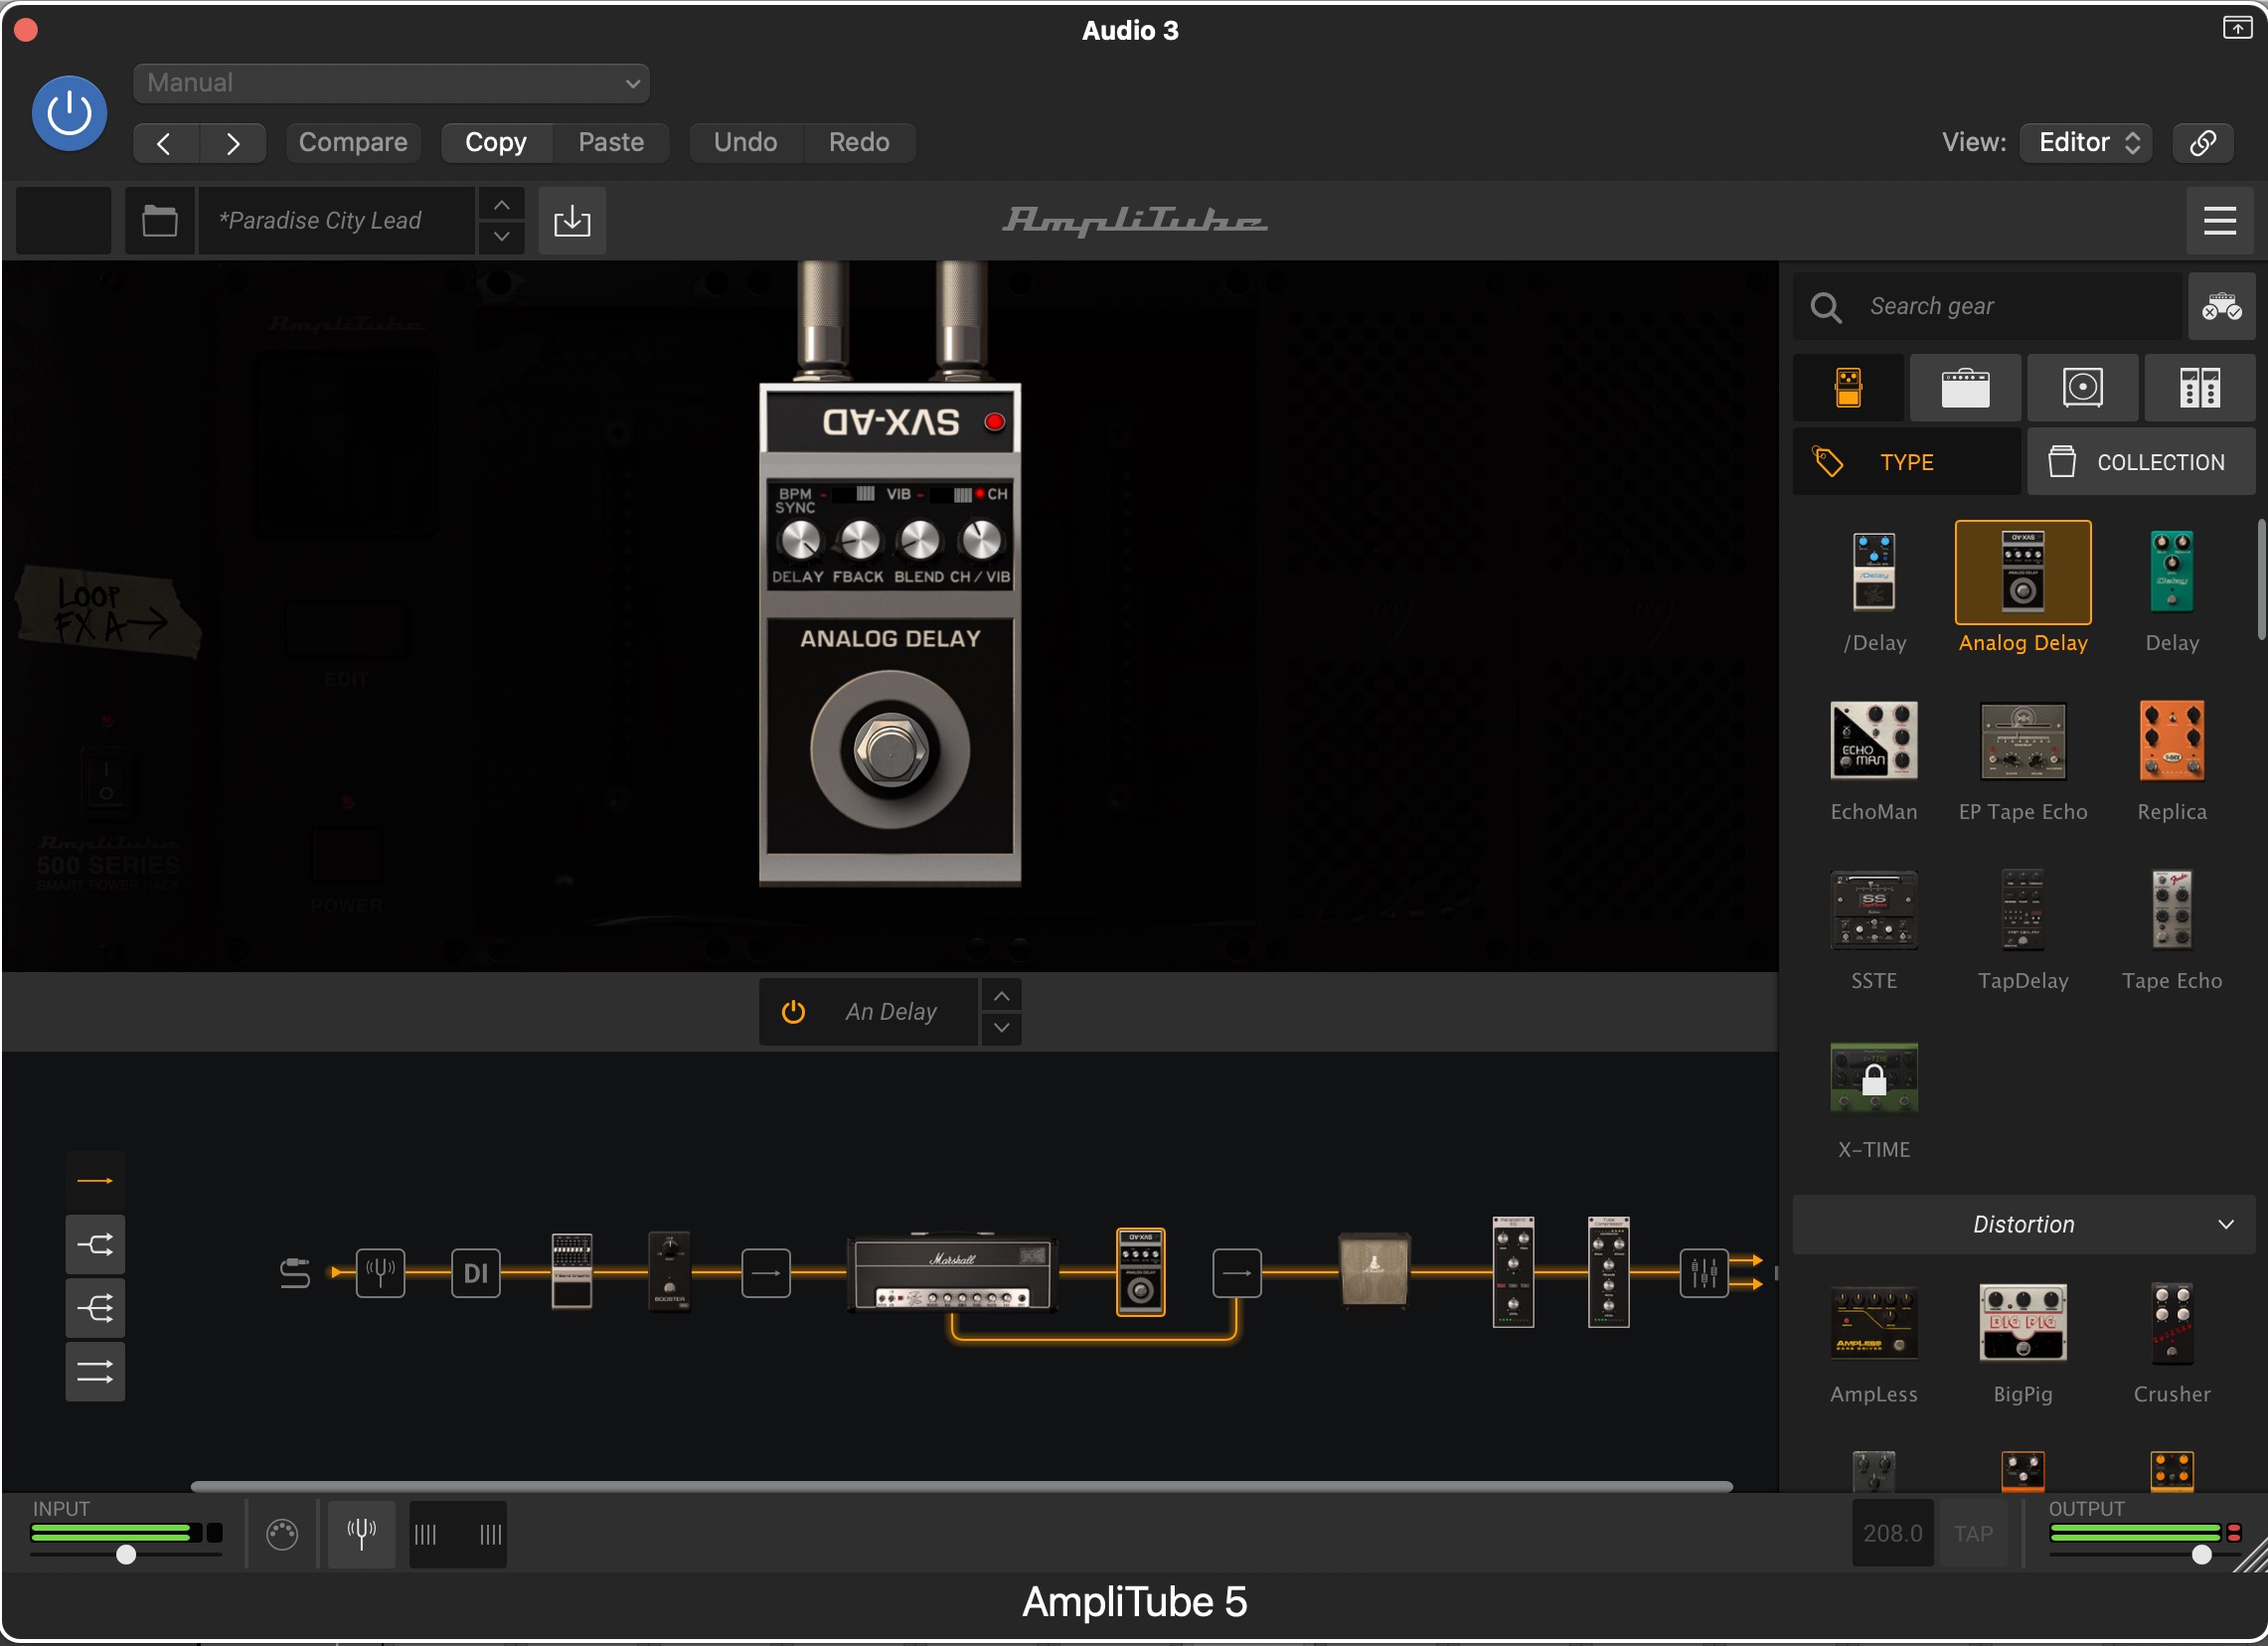
Task: Select the Crusher distortion pedal
Action: tap(2171, 1324)
